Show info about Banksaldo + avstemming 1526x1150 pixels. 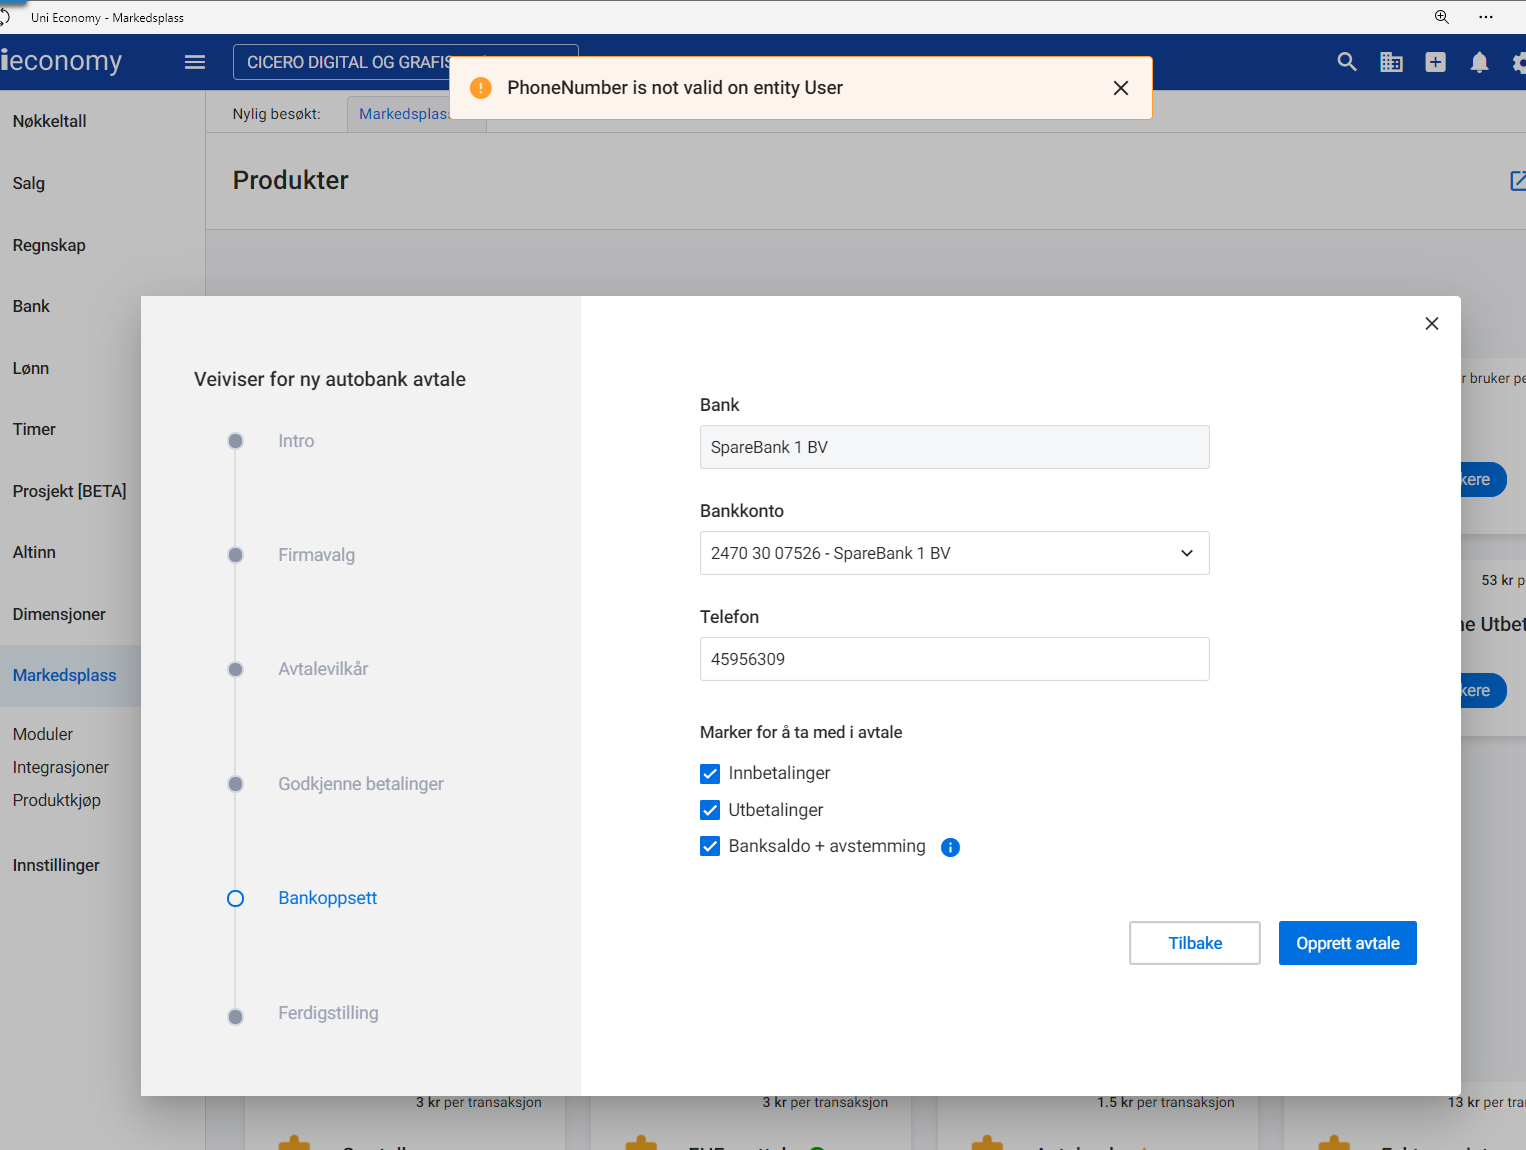pos(950,847)
